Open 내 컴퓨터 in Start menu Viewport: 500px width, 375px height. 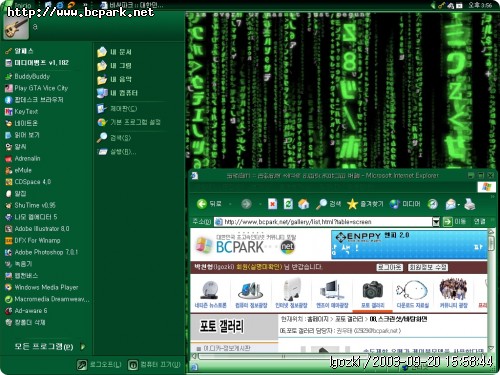(117, 93)
